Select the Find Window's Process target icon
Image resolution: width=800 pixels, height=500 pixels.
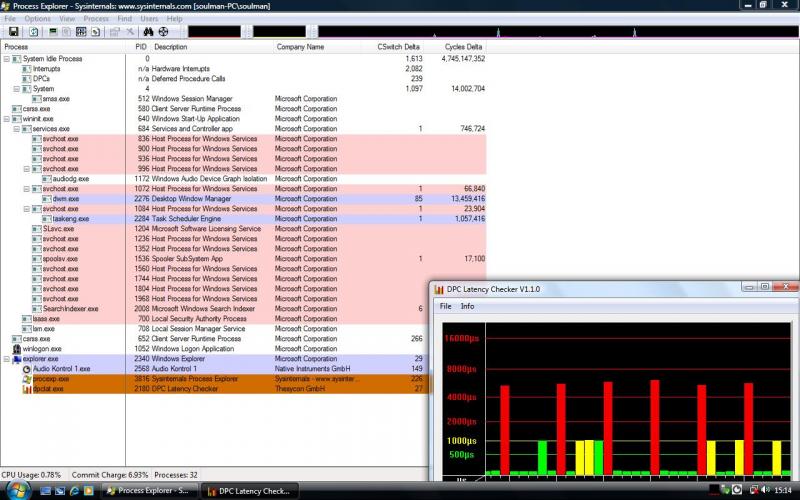(164, 32)
